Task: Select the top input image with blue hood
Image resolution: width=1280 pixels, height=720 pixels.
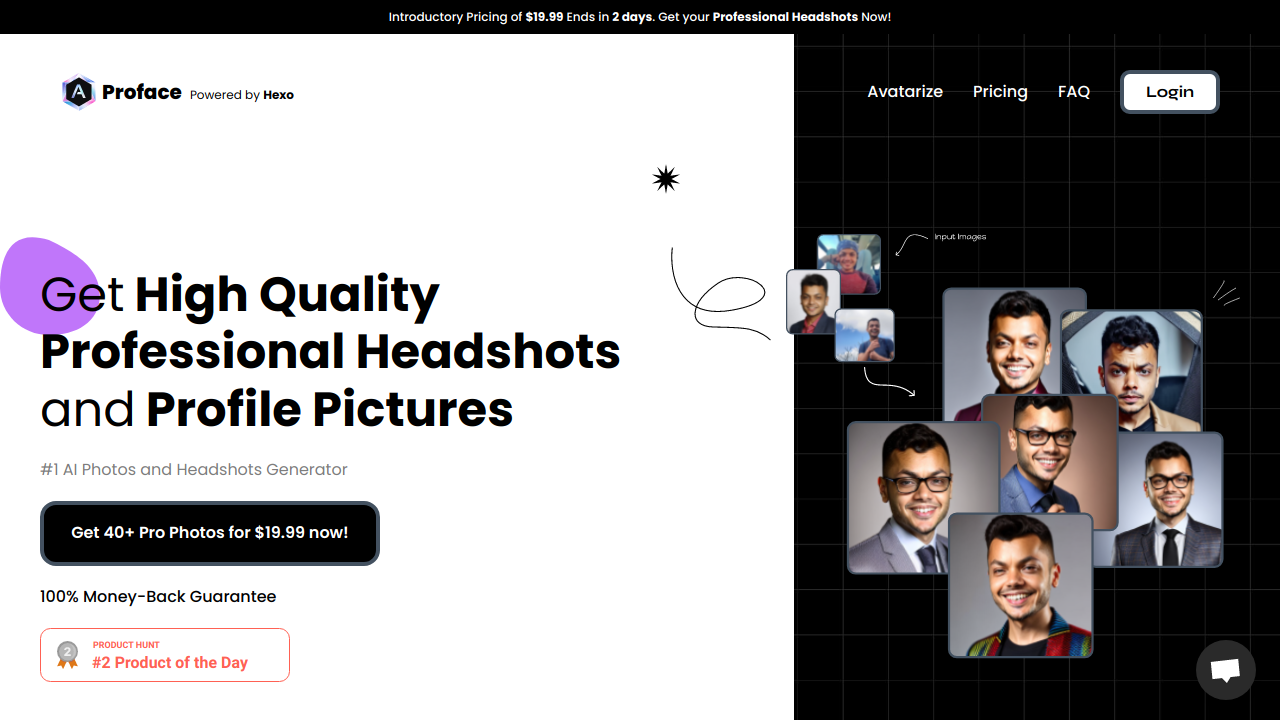Action: 849,264
